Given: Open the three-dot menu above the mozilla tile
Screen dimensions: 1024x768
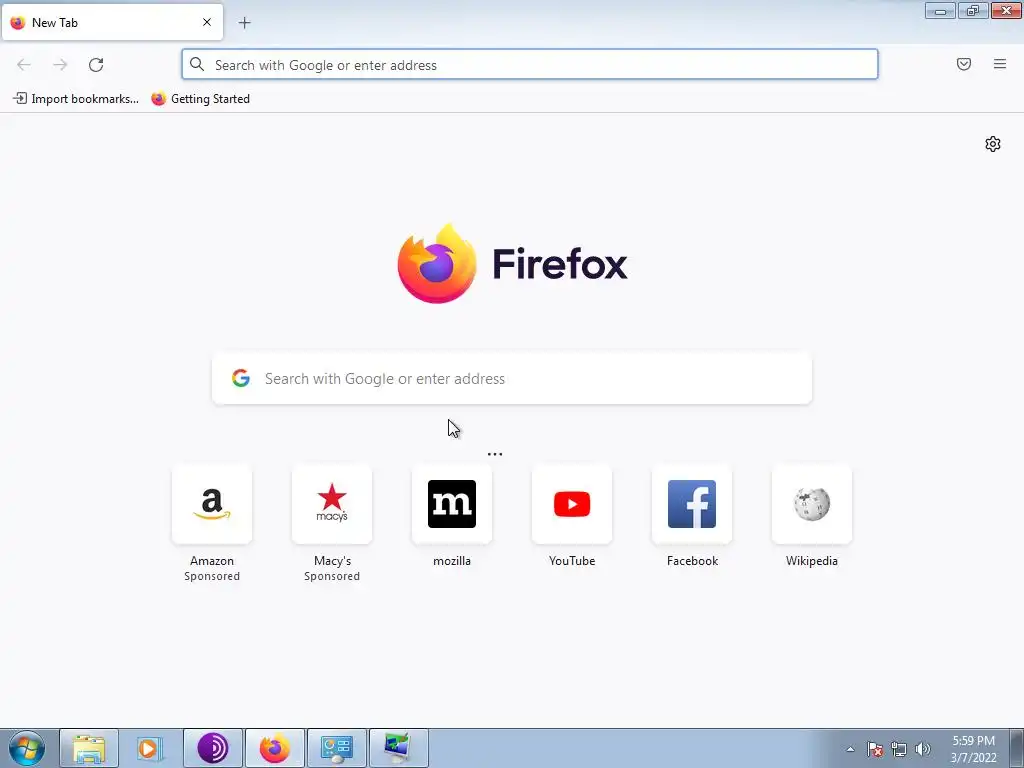Looking at the screenshot, I should pyautogui.click(x=495, y=454).
